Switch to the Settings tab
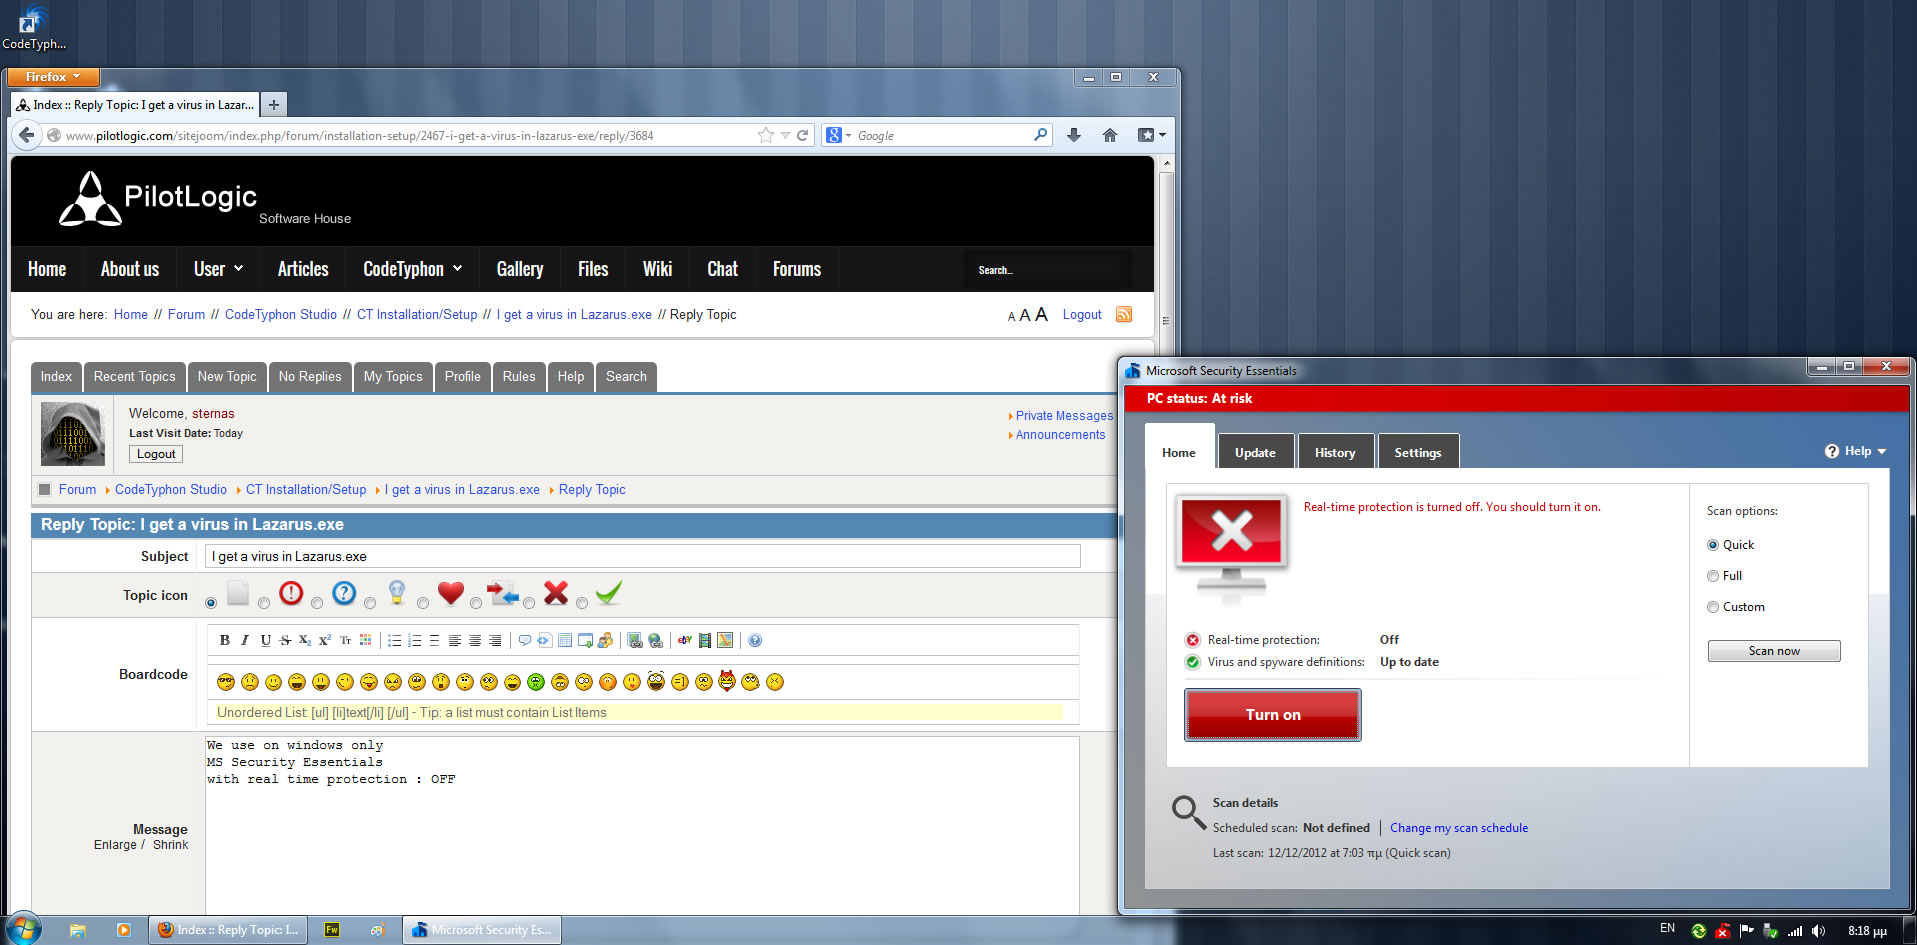 tap(1418, 453)
